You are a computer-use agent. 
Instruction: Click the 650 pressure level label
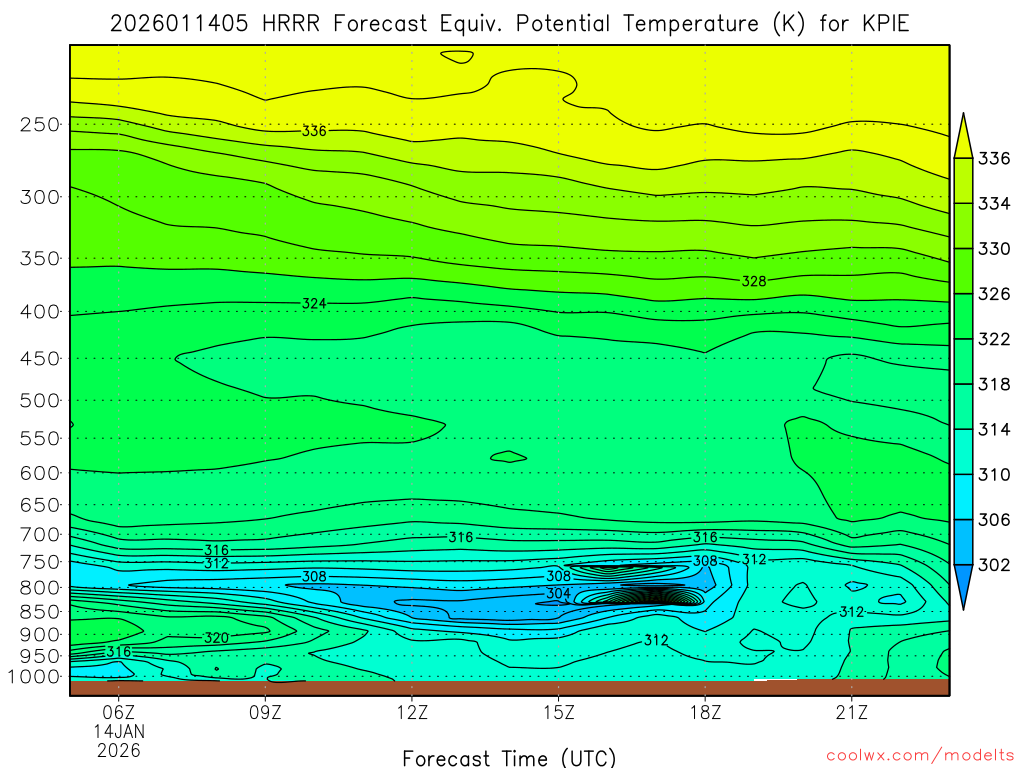coord(40,505)
